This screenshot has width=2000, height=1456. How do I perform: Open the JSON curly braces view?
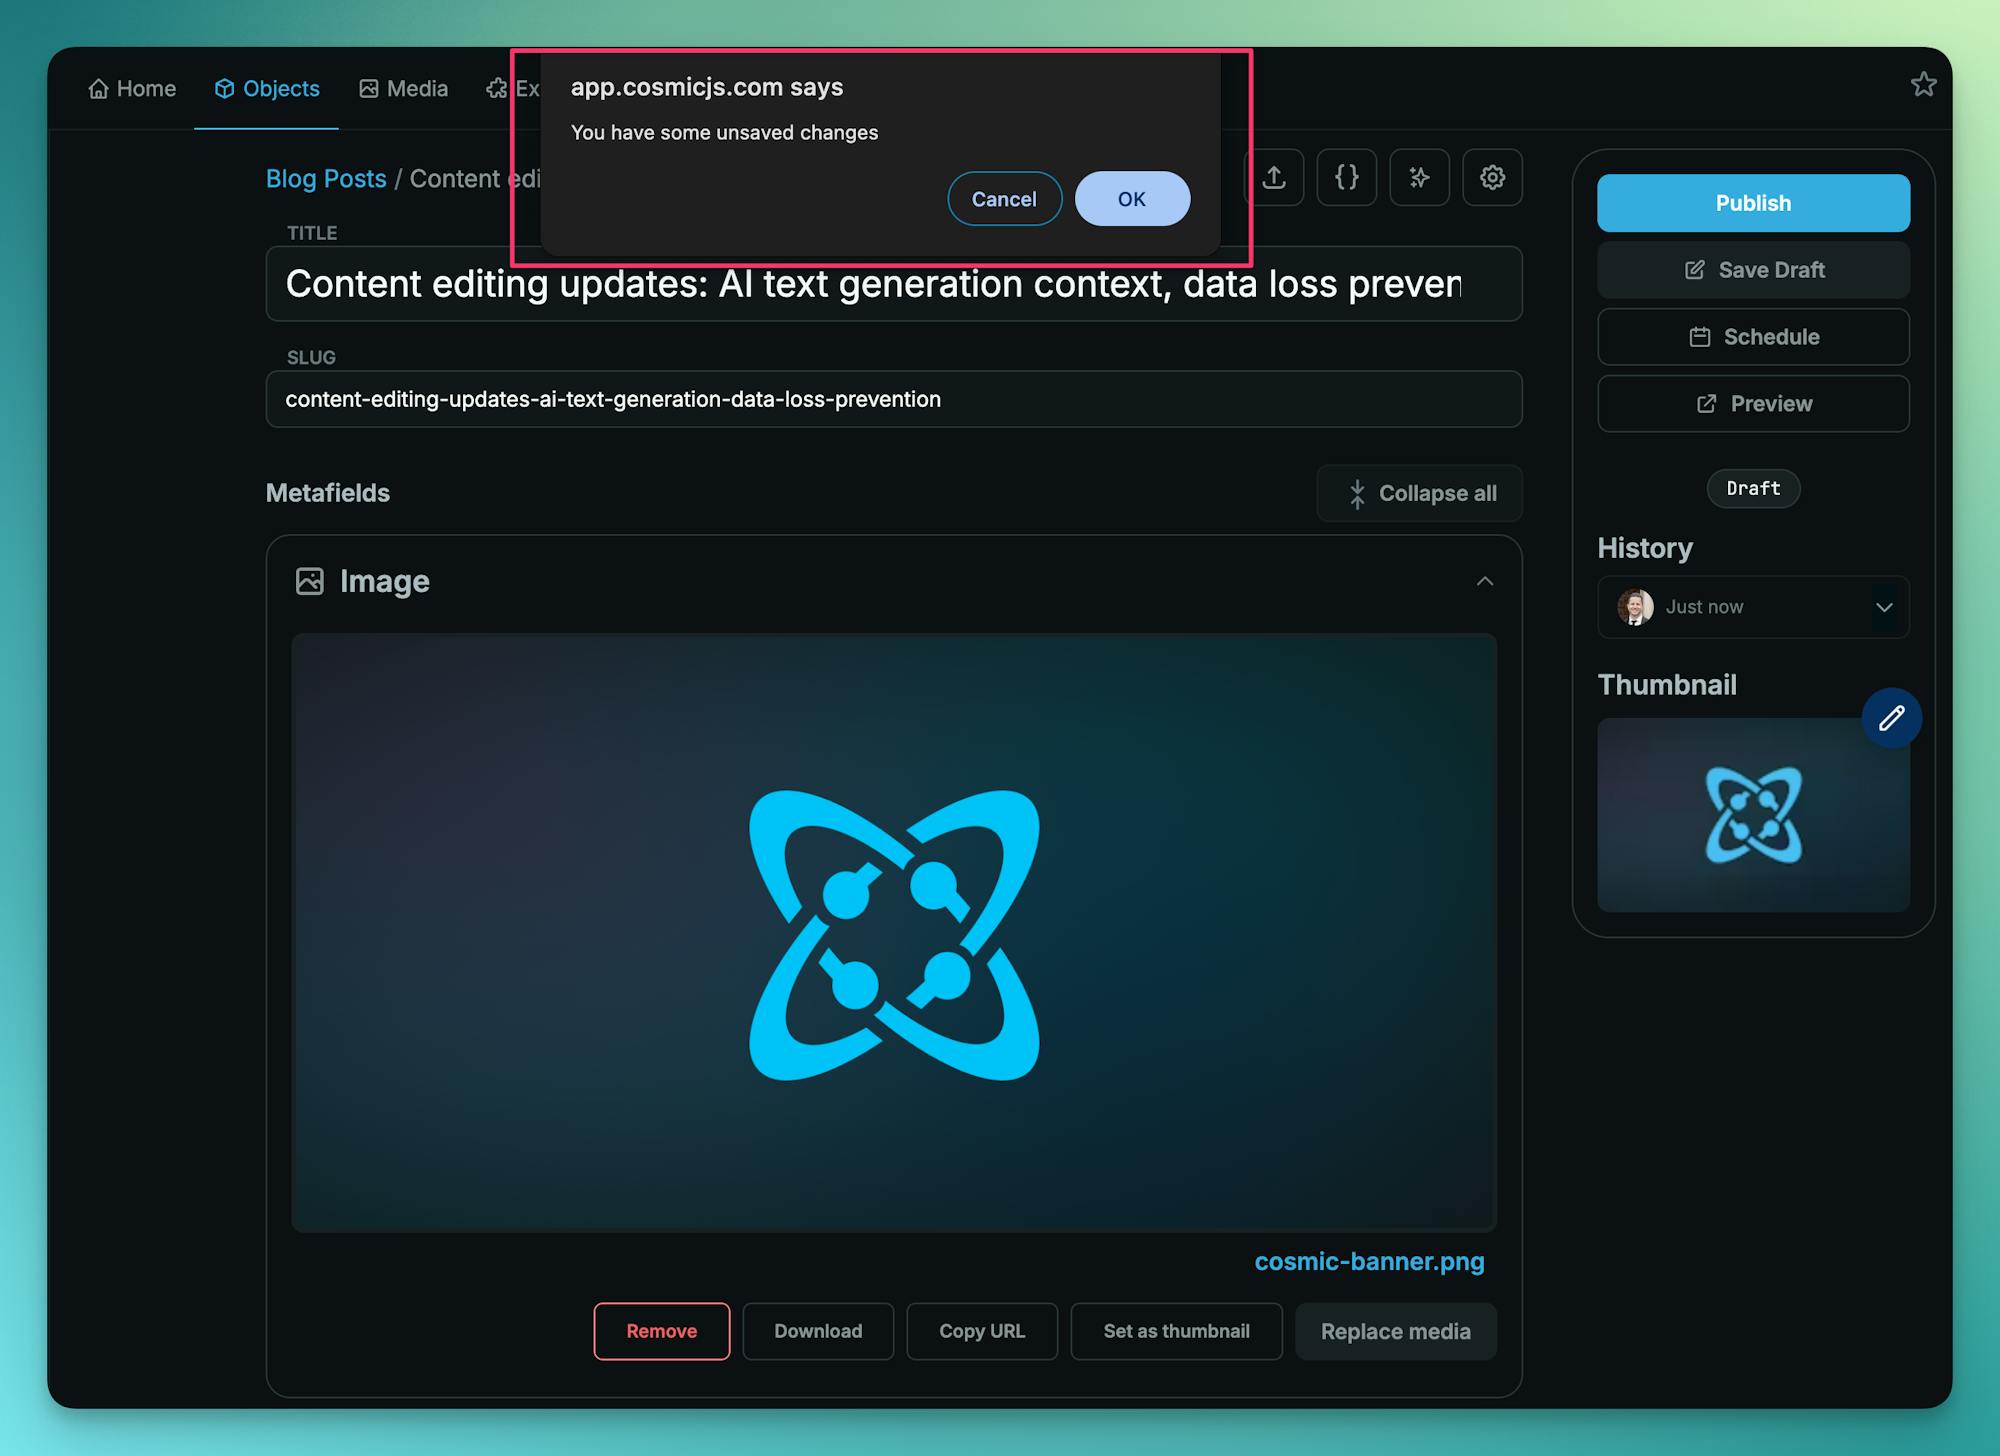(x=1346, y=178)
